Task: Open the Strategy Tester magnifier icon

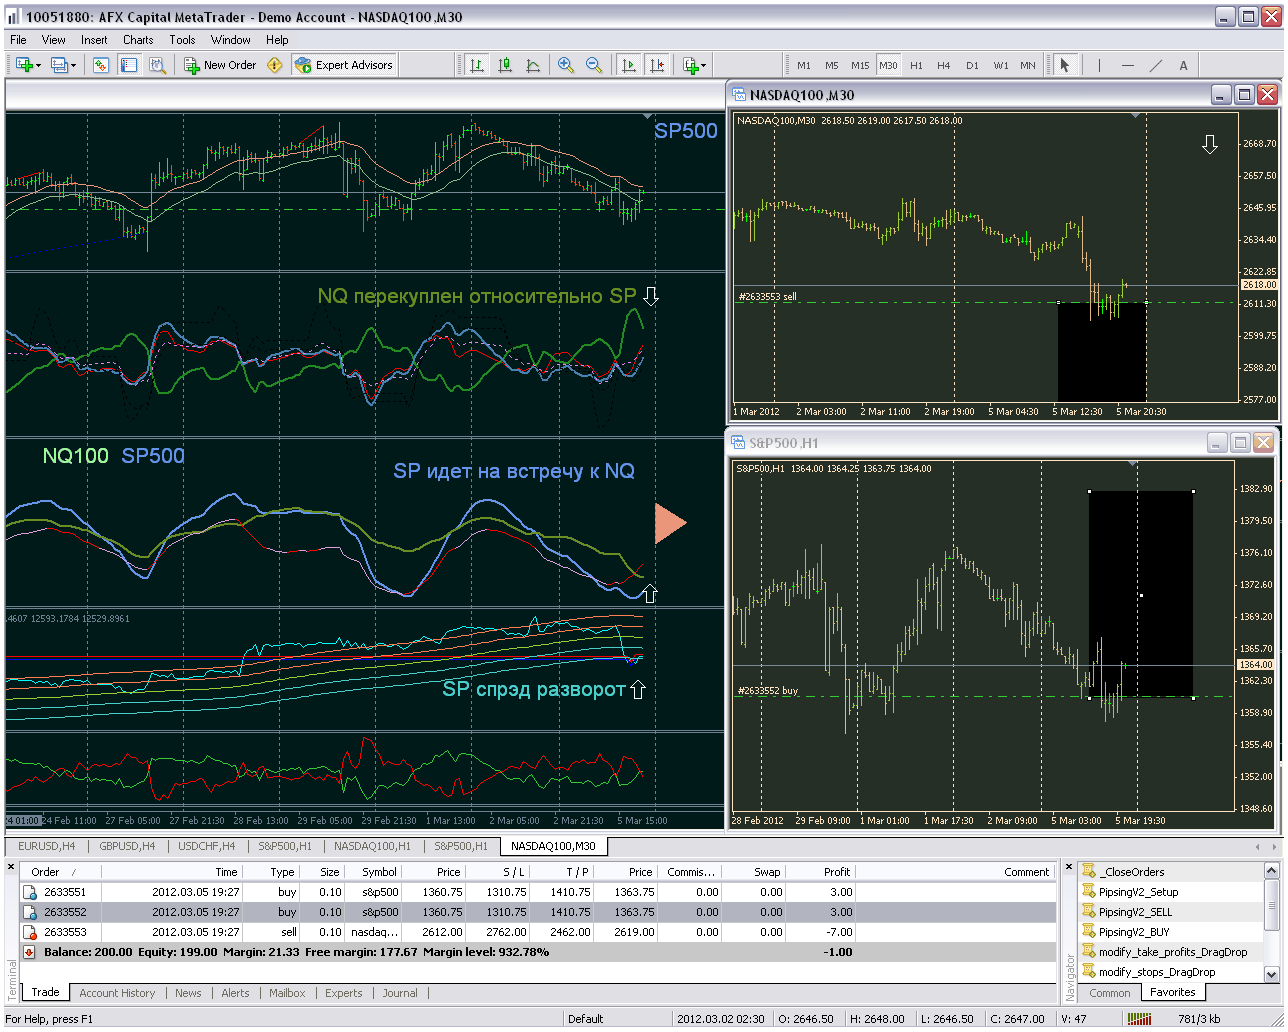Action: 157,65
